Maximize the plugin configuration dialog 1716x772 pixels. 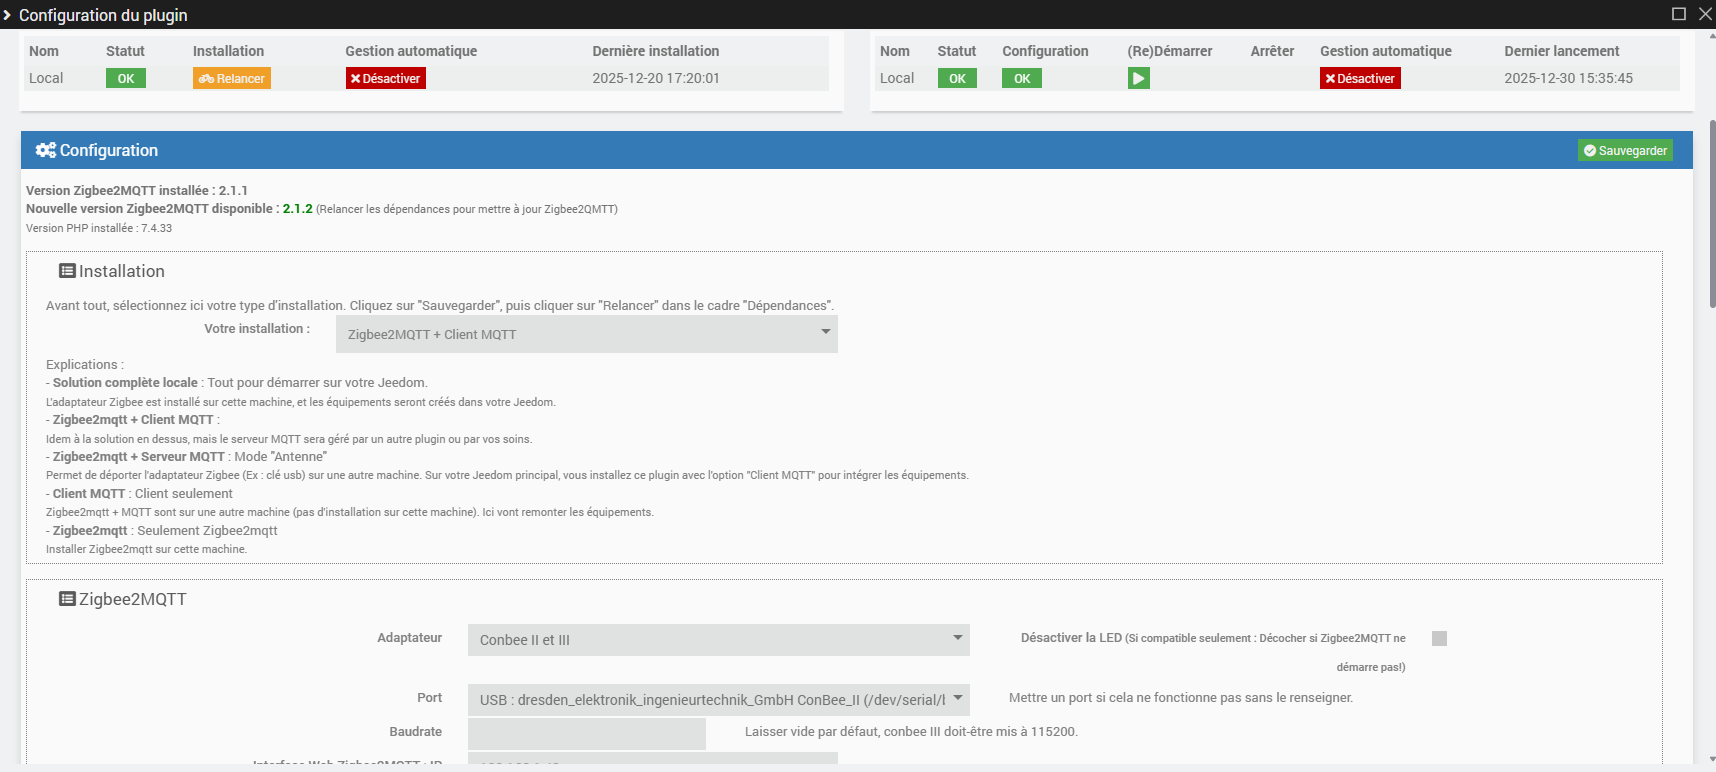(1679, 14)
